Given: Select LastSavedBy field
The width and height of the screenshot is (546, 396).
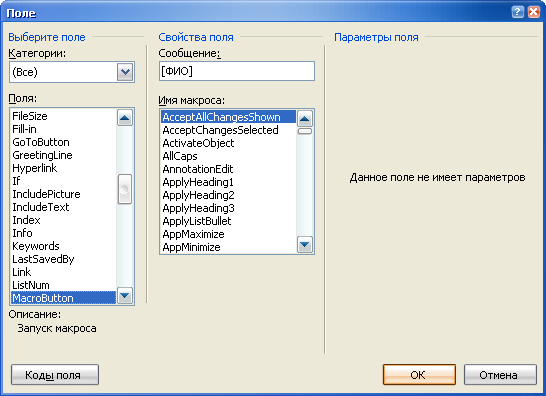Looking at the screenshot, I should [x=64, y=259].
